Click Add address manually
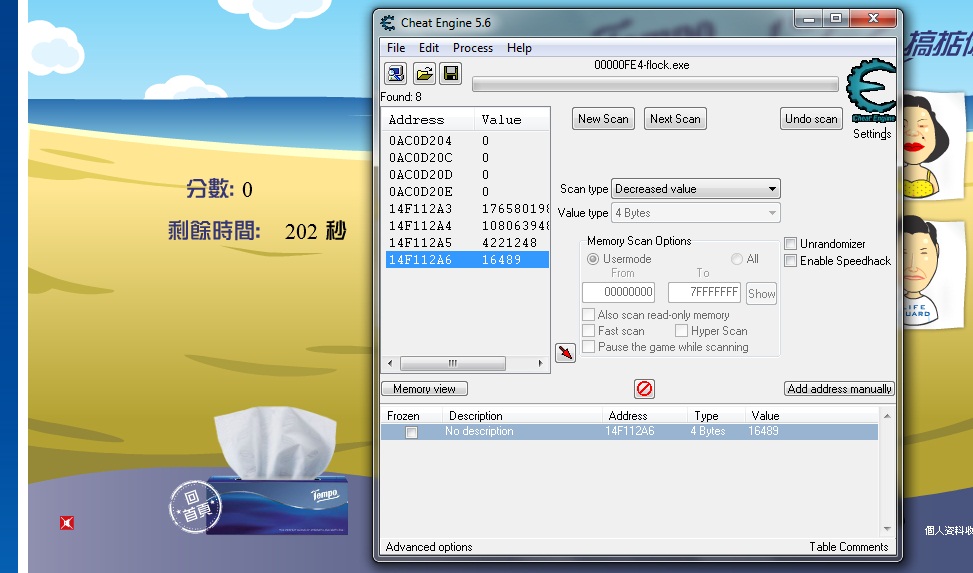The image size is (973, 573). point(840,389)
